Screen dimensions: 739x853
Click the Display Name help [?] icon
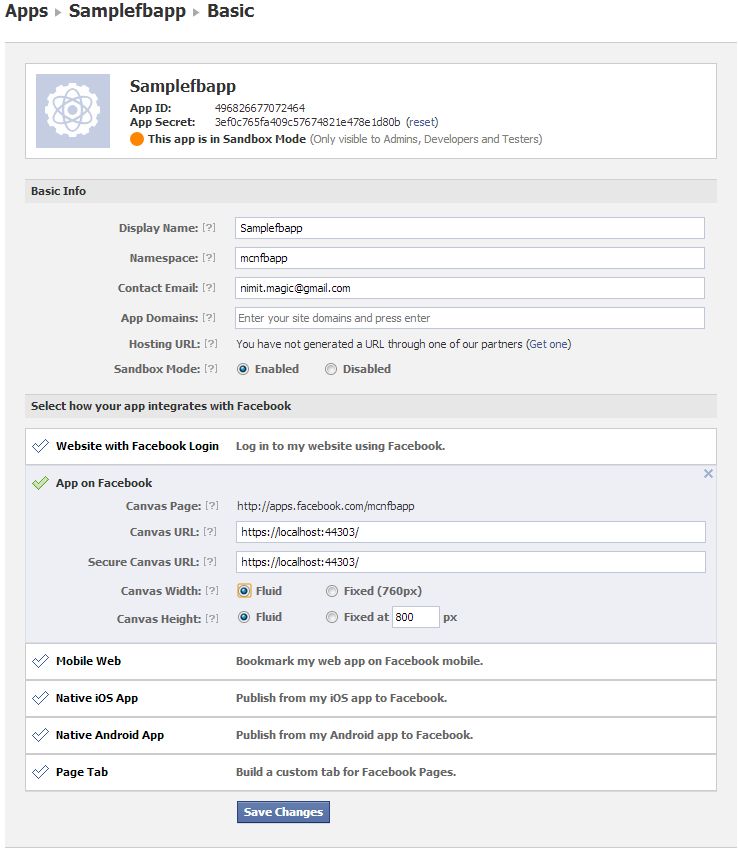pyautogui.click(x=209, y=228)
